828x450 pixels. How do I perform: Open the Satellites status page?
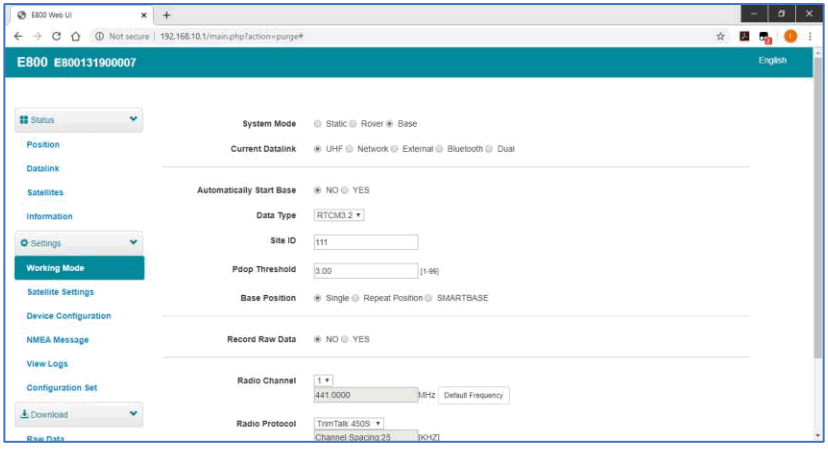[x=45, y=193]
